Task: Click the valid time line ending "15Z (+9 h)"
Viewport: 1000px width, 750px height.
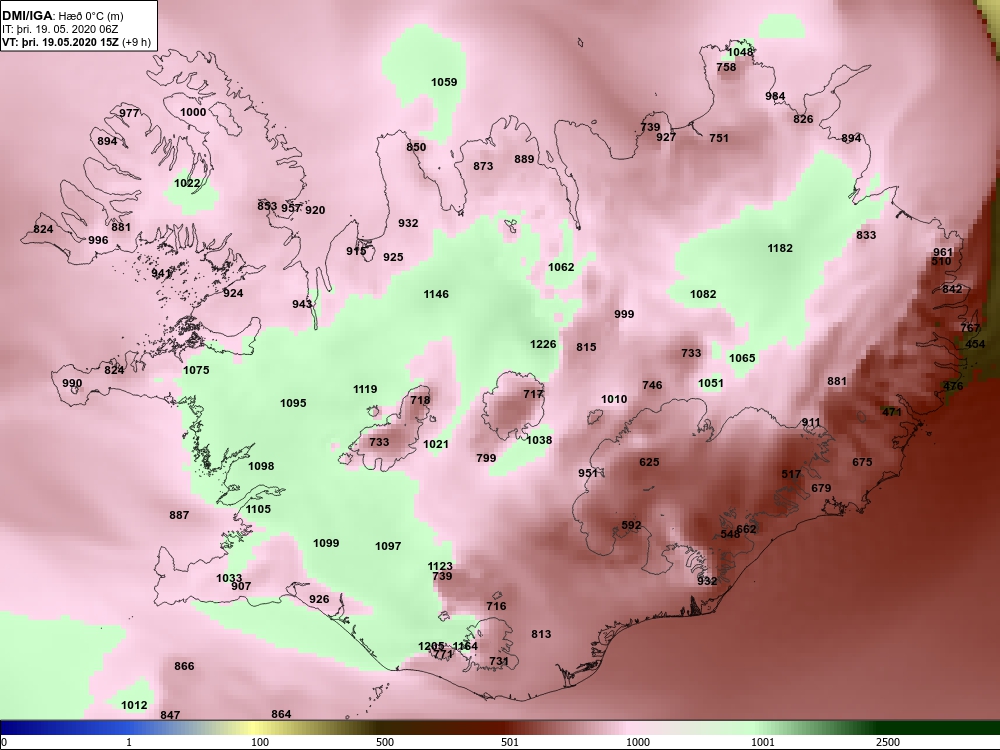Action: pos(77,42)
